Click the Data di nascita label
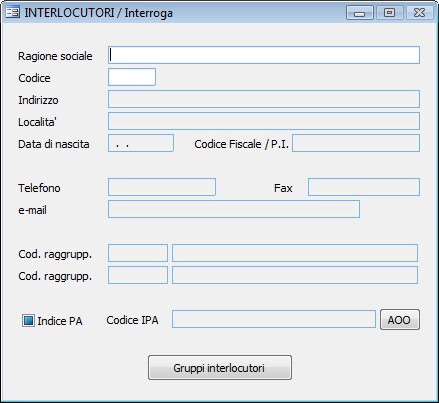 tap(54, 144)
